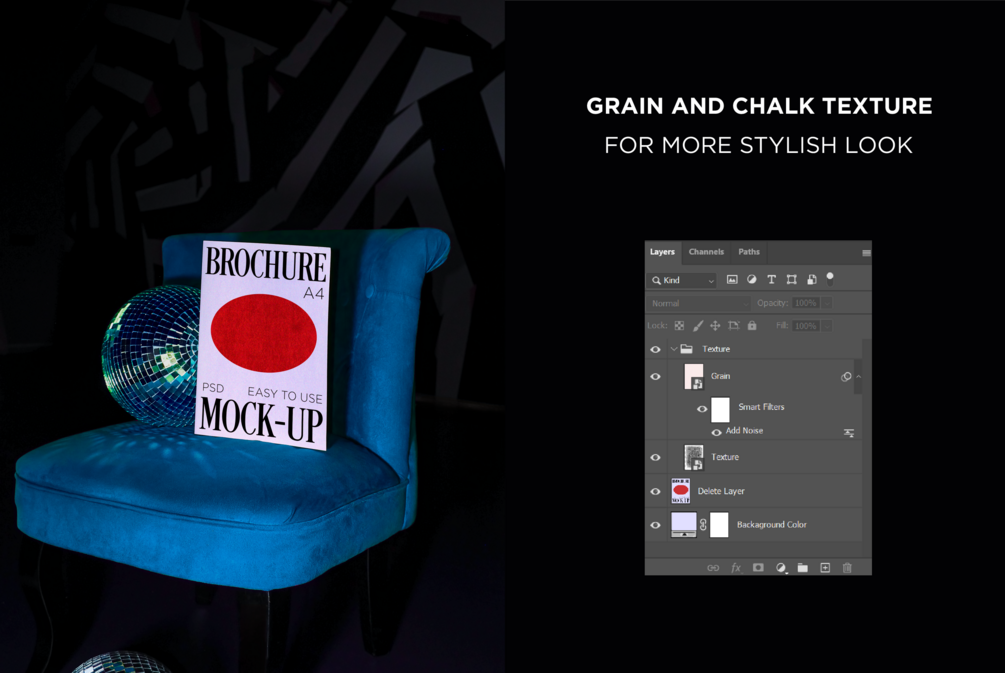Hide the Texture group

(655, 349)
